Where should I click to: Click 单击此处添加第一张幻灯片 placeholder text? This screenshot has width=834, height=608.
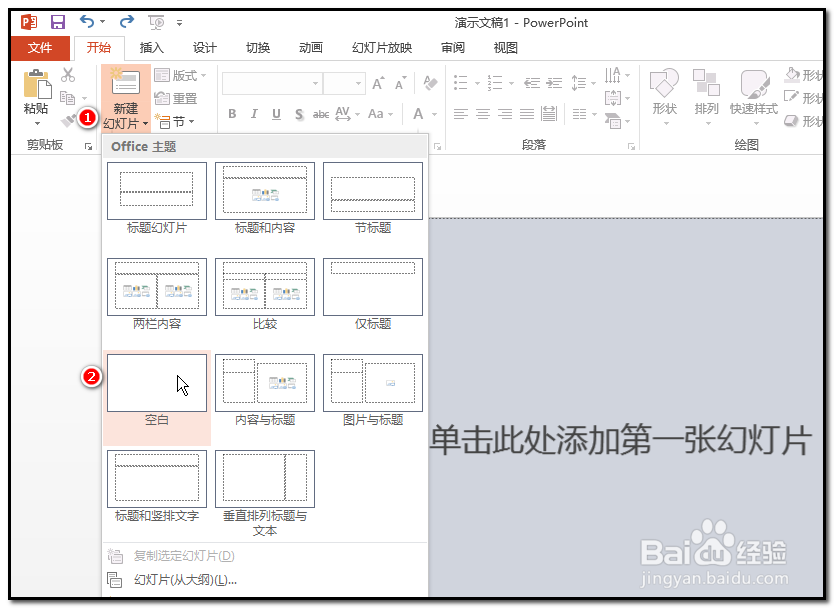(x=621, y=440)
